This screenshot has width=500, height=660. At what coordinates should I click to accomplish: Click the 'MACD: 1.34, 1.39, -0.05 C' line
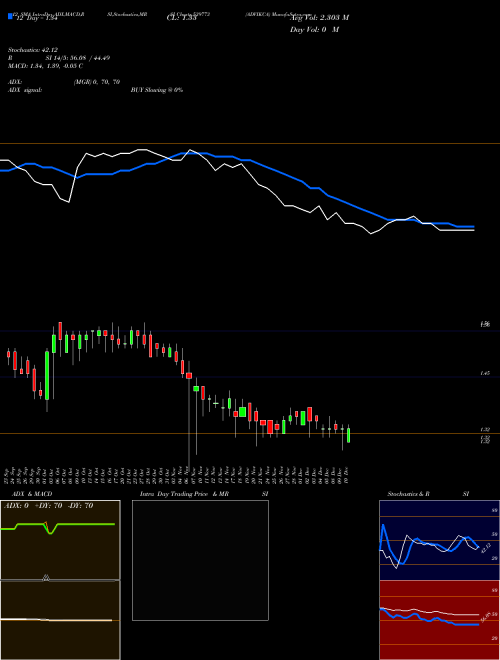(x=45, y=66)
